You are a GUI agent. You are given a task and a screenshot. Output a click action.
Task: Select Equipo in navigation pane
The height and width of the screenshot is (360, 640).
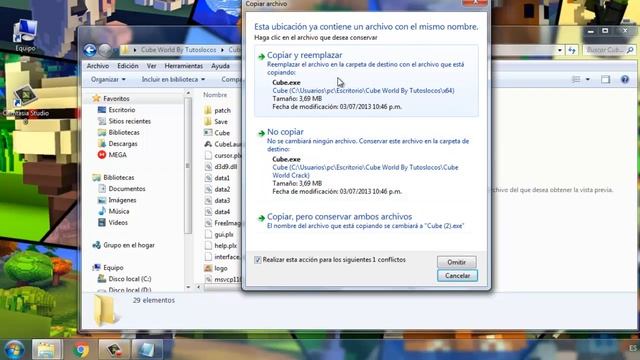[x=113, y=268]
